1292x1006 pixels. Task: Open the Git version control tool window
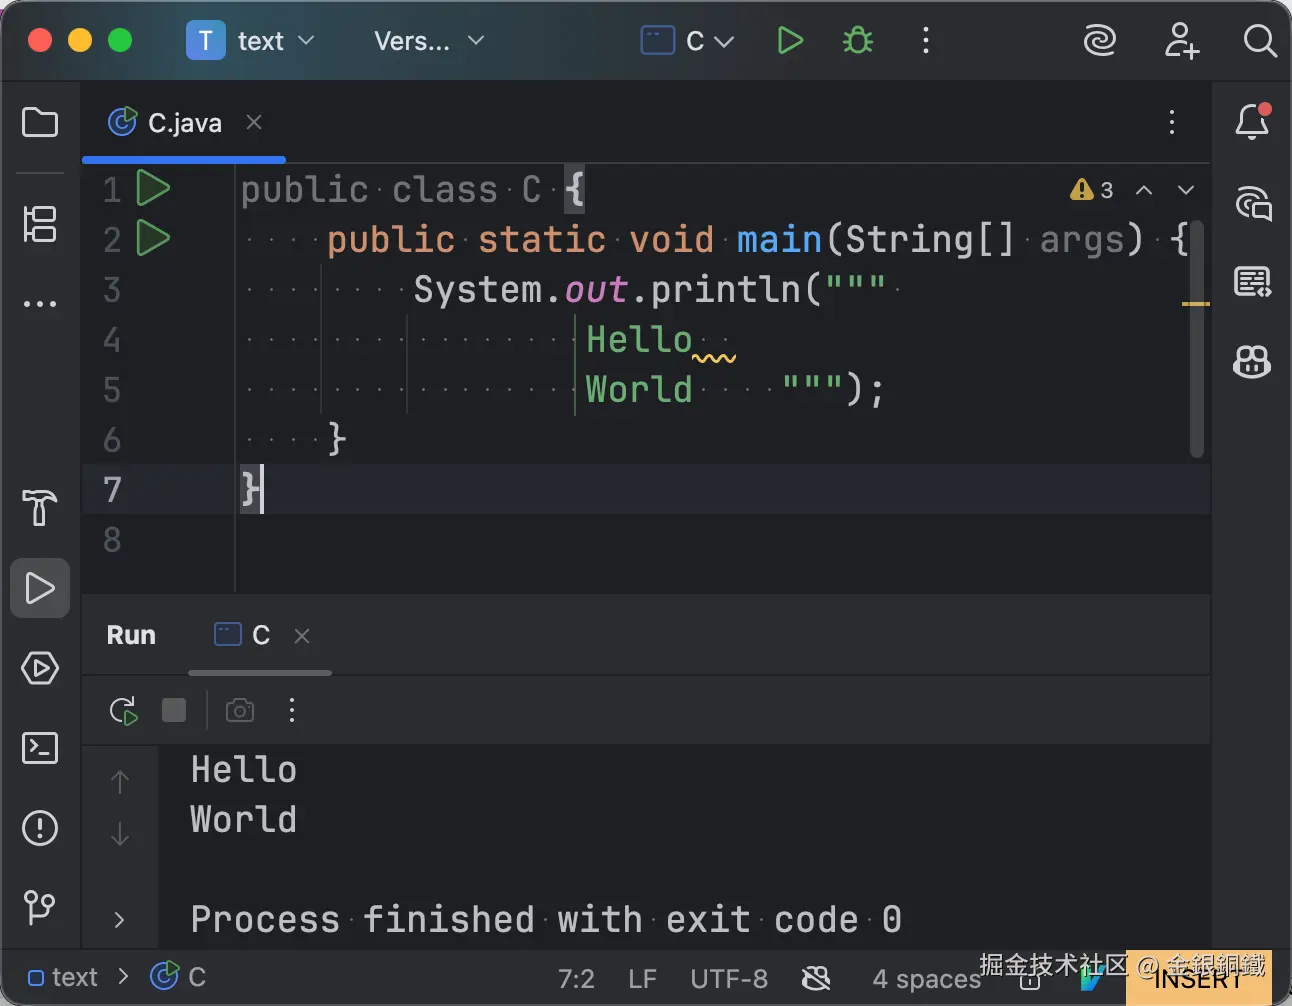[40, 907]
